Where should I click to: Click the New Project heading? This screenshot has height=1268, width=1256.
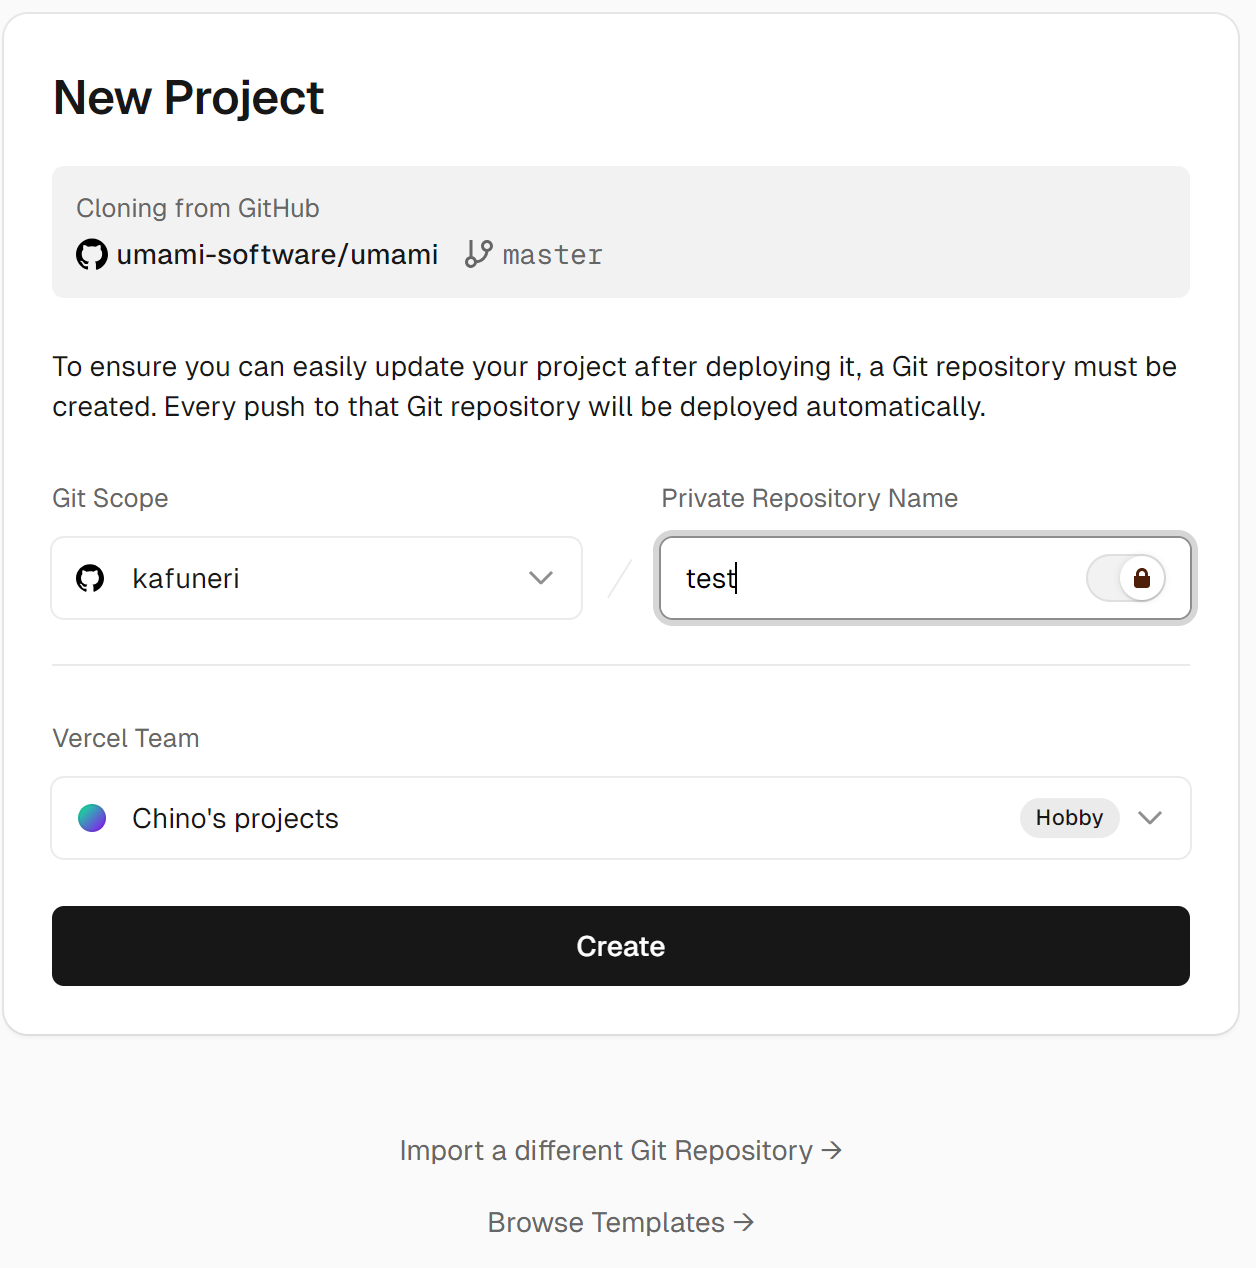tap(188, 98)
